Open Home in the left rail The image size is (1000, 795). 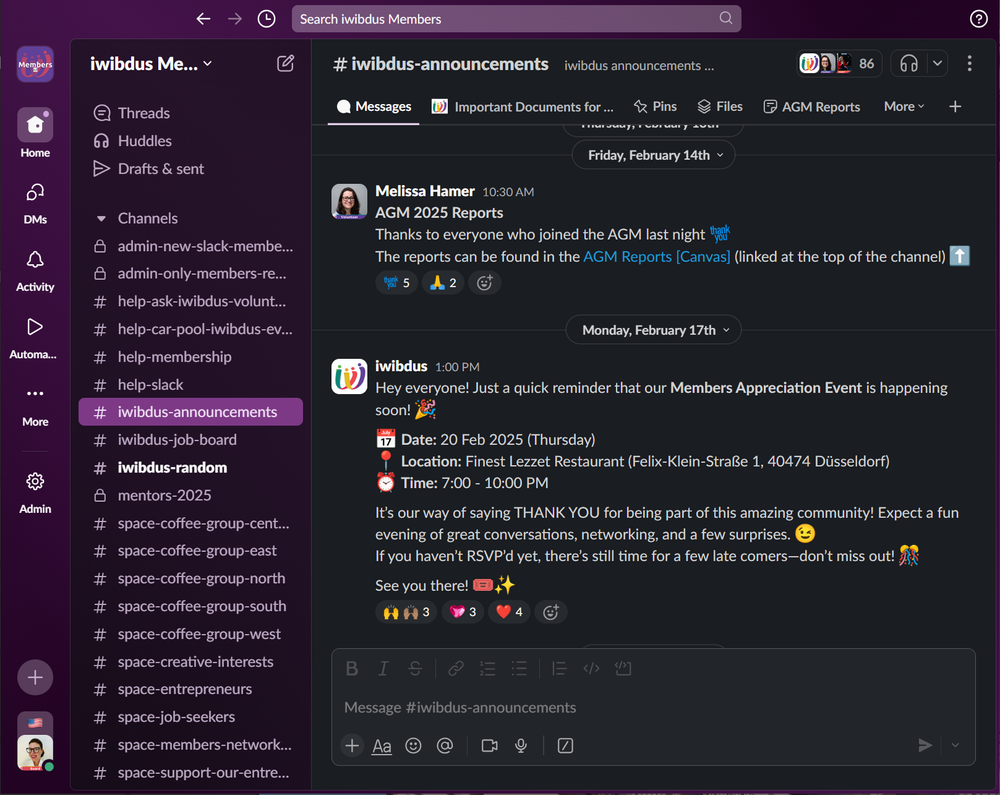coord(35,133)
